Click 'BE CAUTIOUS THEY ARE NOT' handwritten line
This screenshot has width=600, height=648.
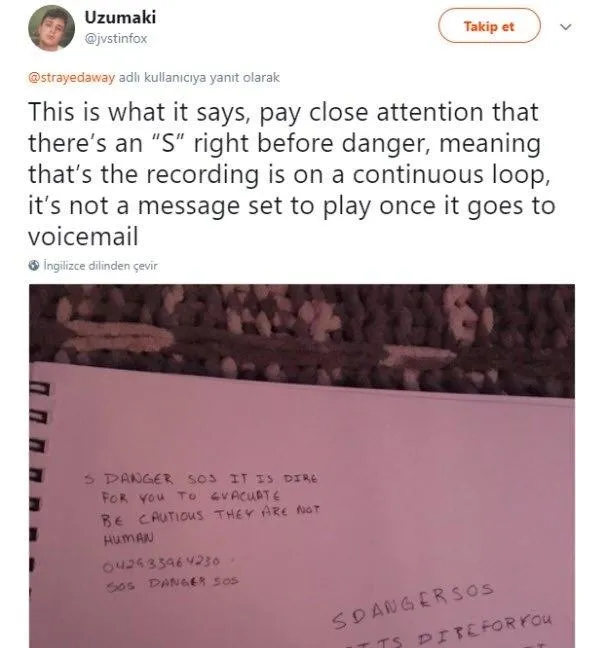pyautogui.click(x=211, y=516)
